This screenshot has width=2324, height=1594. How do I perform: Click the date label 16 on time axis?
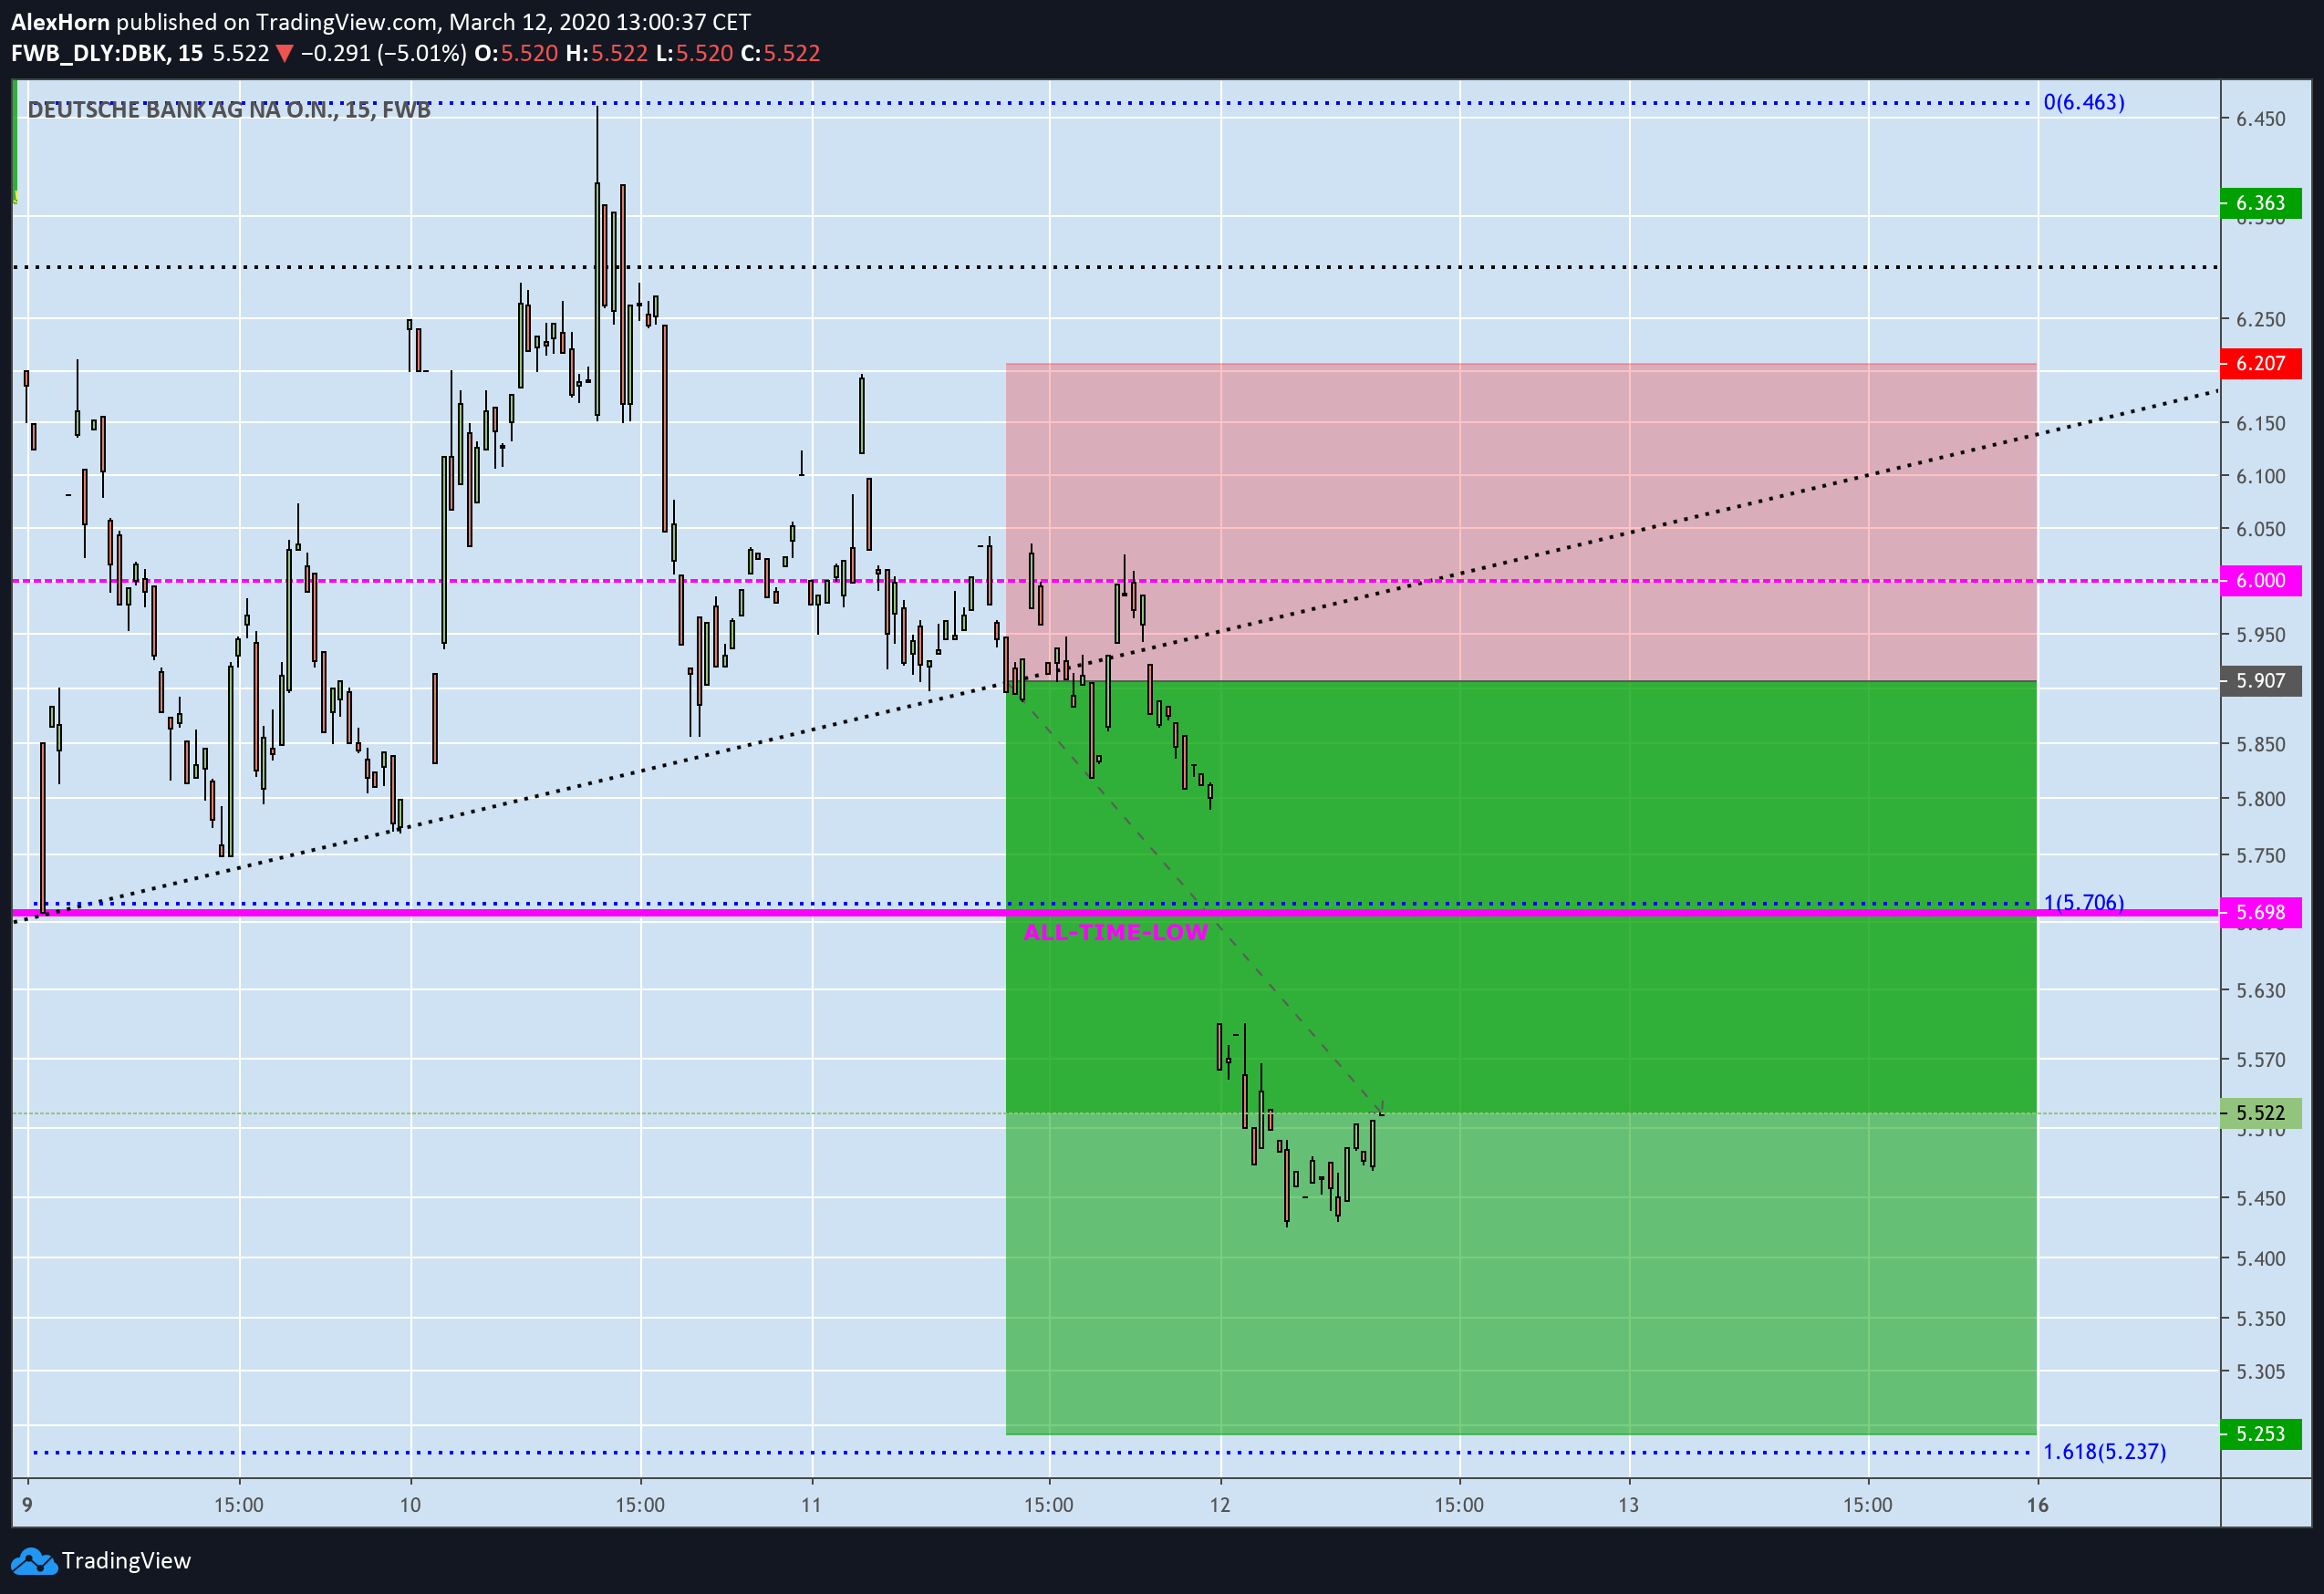[x=2037, y=1504]
